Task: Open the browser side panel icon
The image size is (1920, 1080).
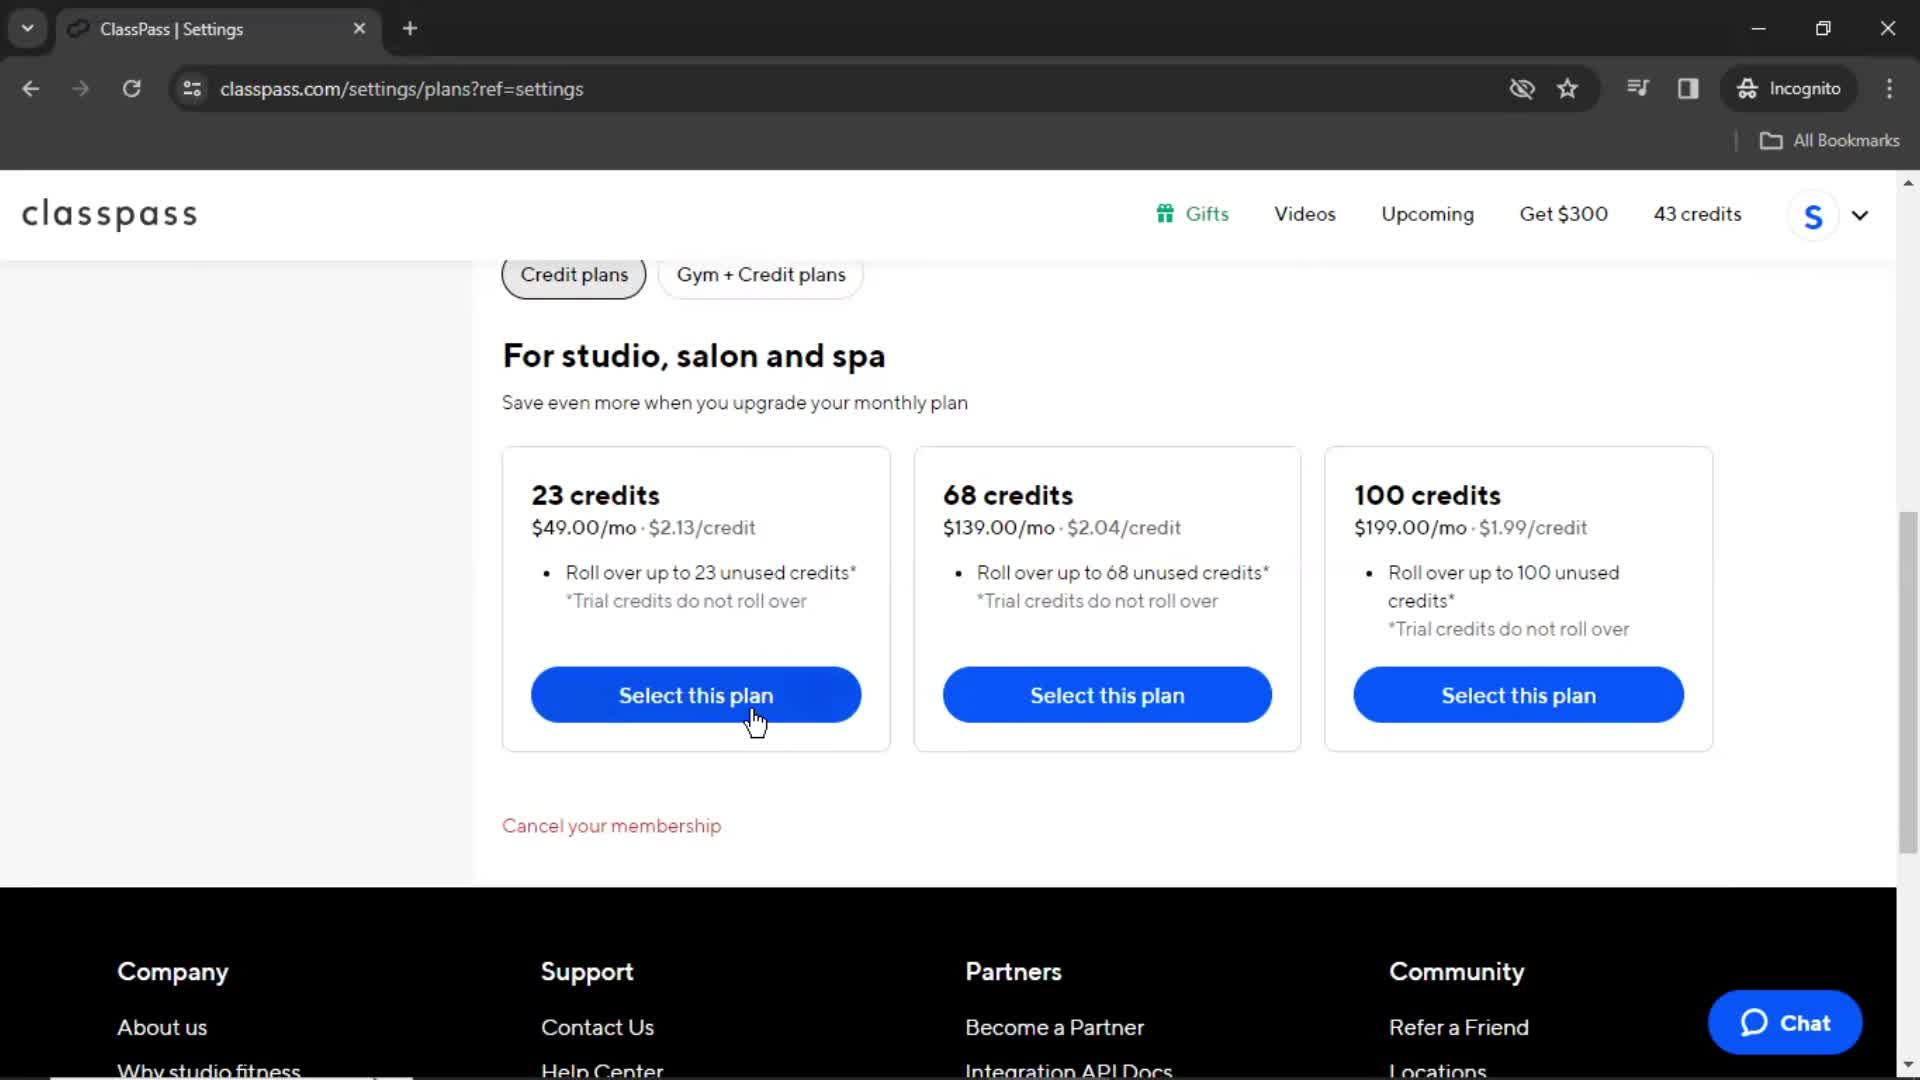Action: (x=1688, y=89)
